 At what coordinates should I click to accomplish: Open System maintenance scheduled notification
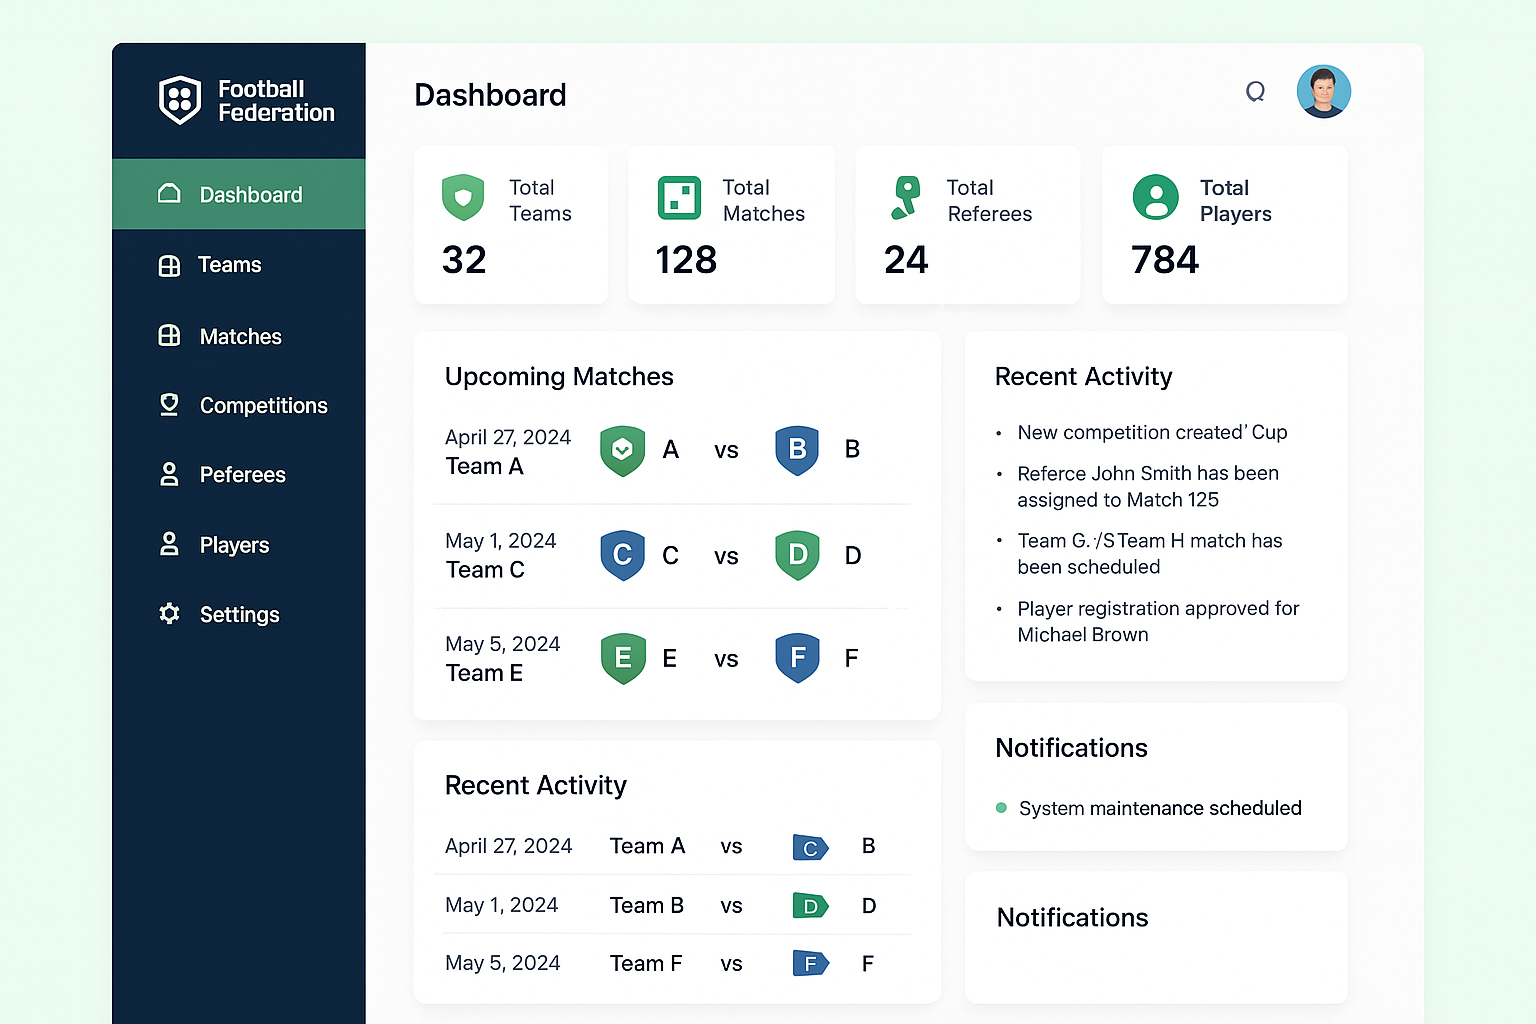click(x=1160, y=808)
